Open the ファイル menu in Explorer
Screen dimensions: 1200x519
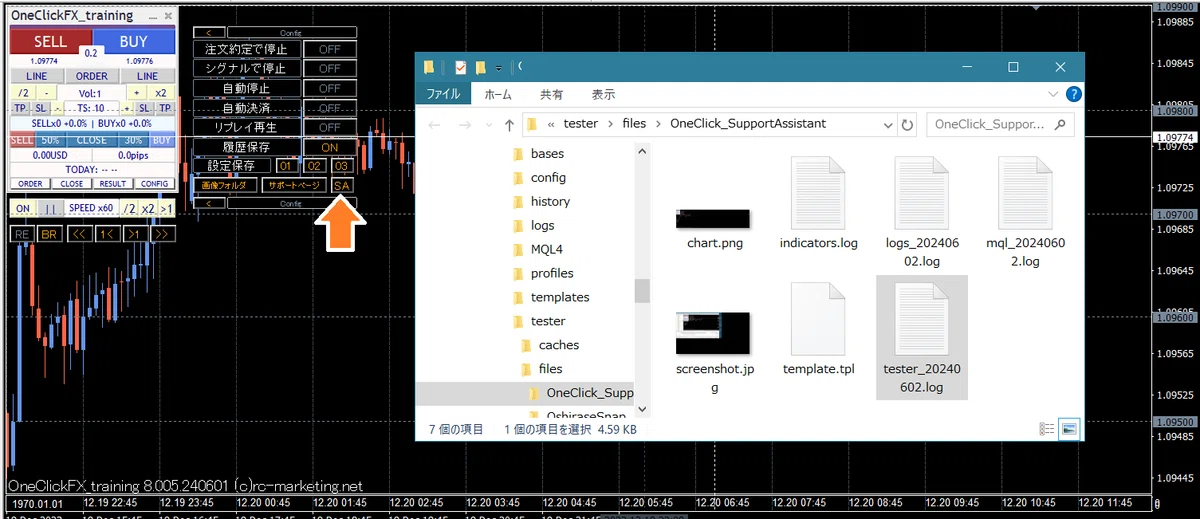pos(443,94)
